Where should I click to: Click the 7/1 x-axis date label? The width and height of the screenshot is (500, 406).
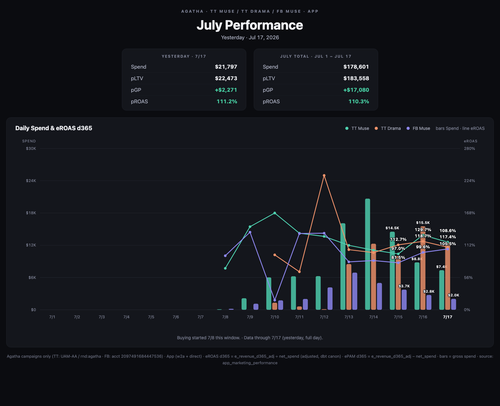click(52, 317)
